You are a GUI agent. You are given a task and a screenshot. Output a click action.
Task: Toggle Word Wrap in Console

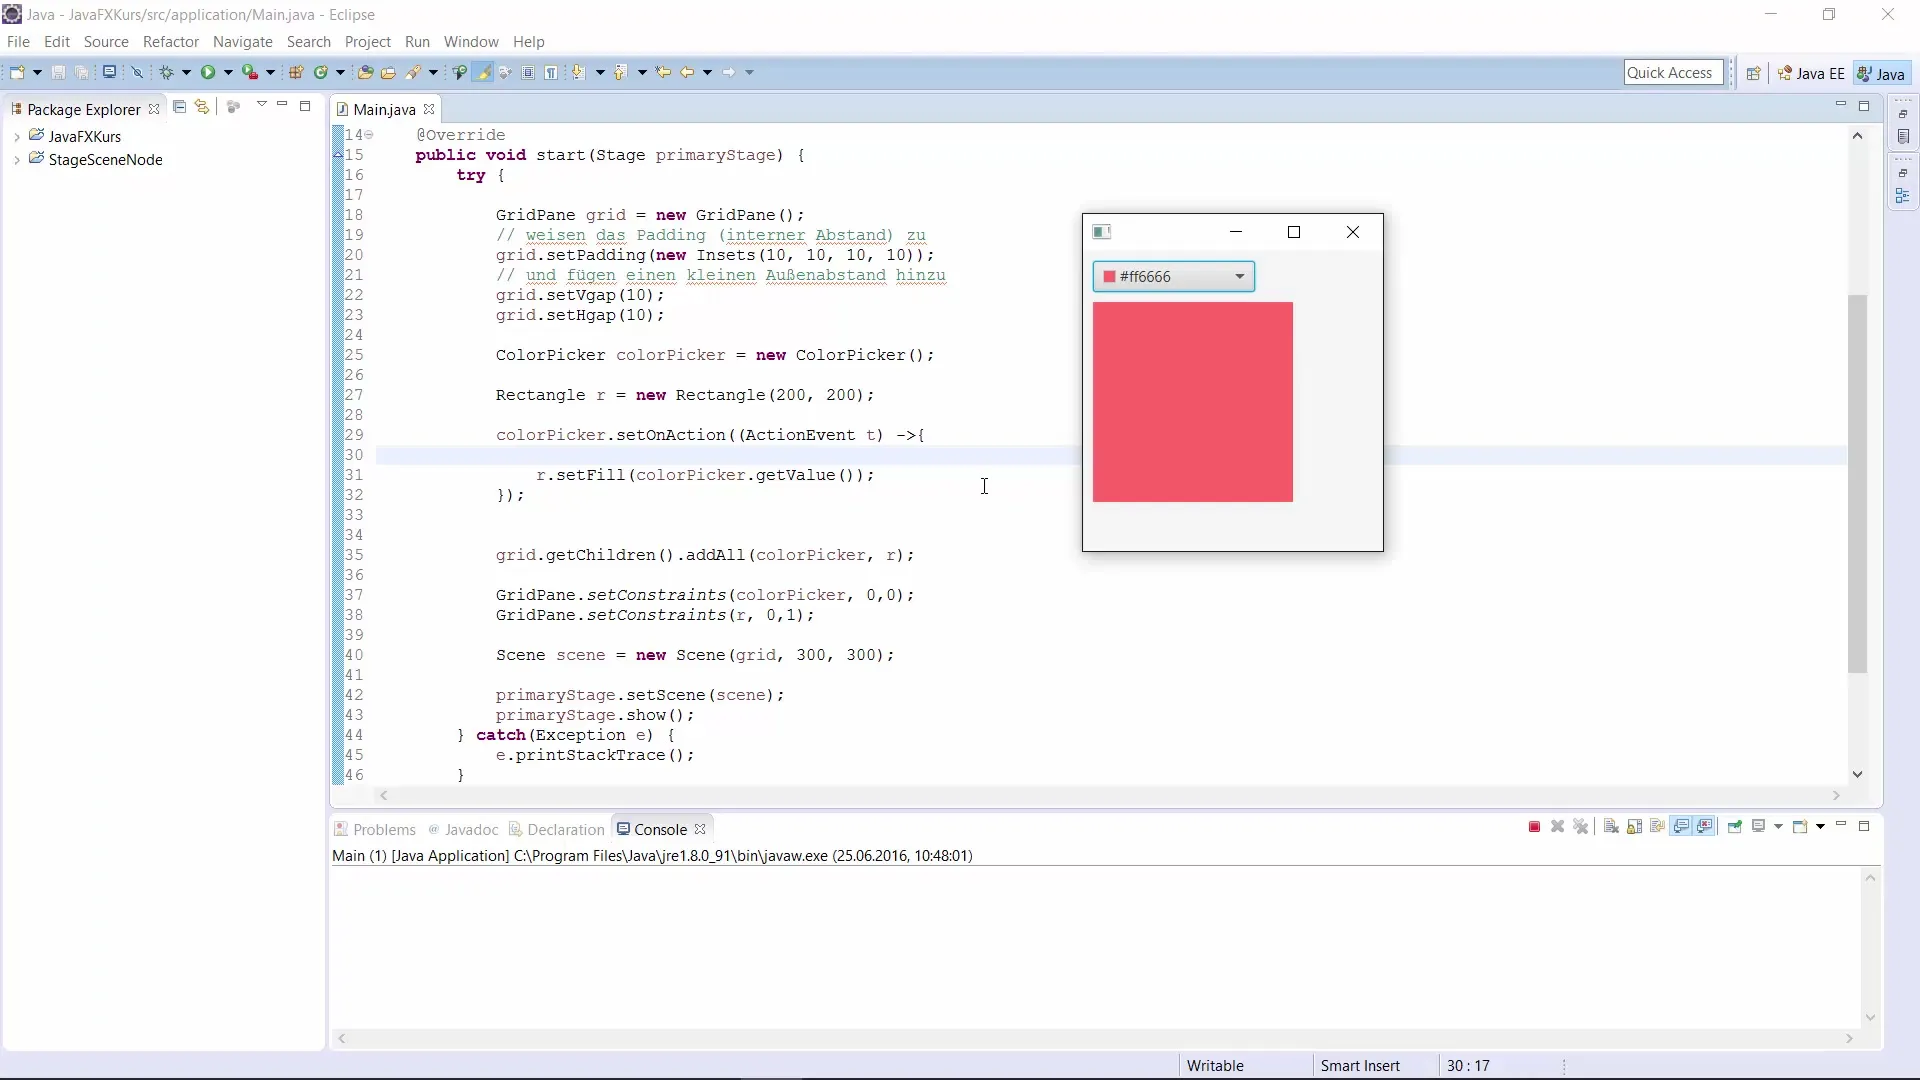pos(1657,827)
